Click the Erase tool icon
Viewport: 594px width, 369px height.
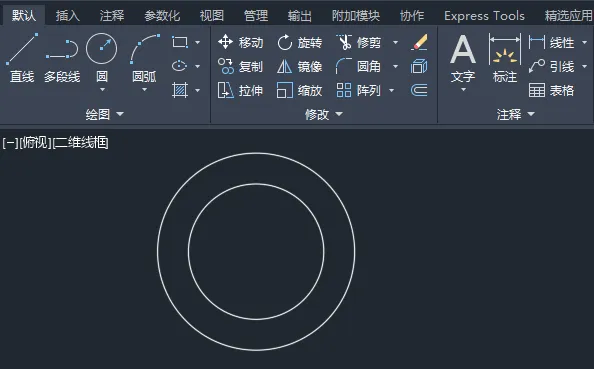[x=419, y=42]
